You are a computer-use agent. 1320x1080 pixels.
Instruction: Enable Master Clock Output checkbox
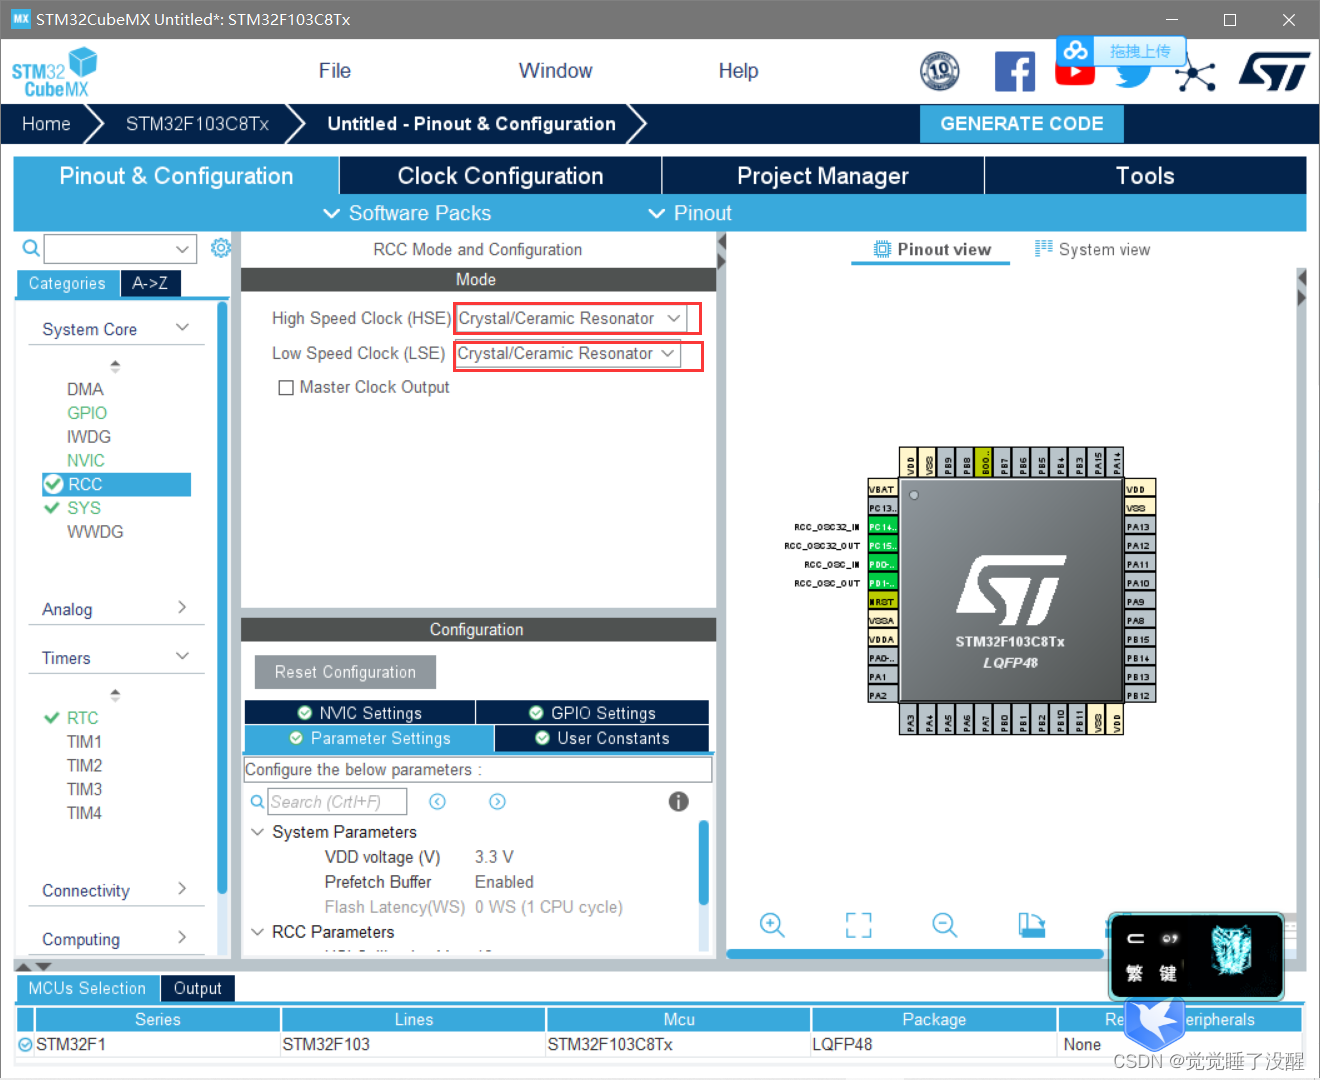286,387
